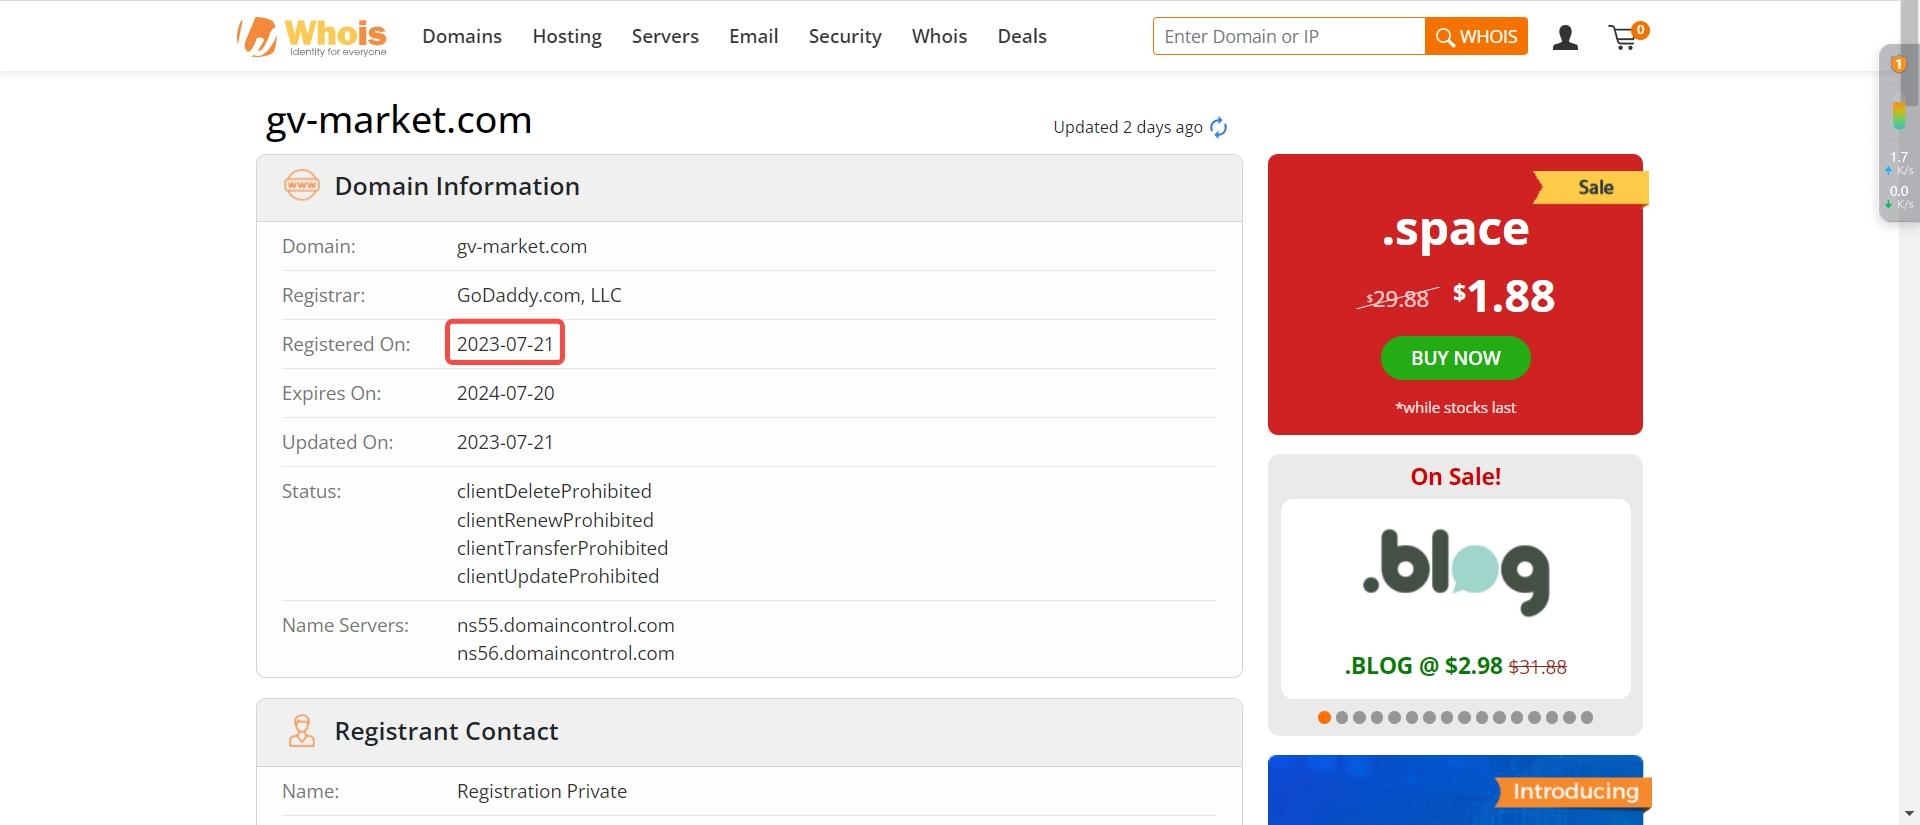Click the .BLOG @ $2.98 offer text

pos(1423,666)
